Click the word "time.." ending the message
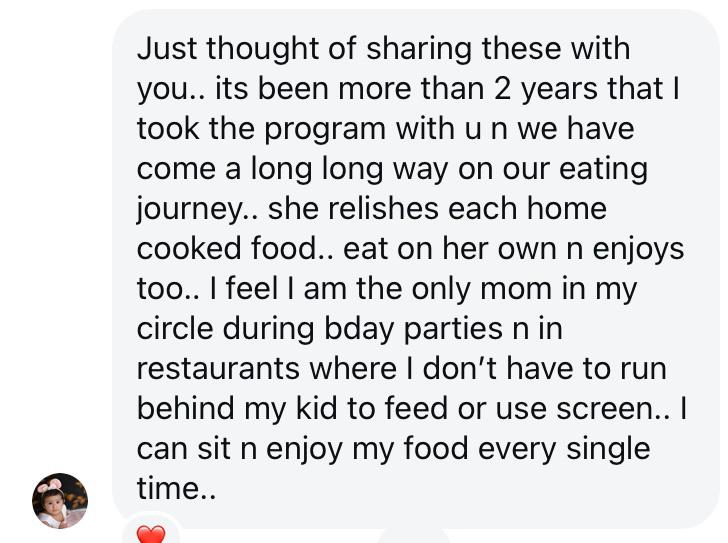Image resolution: width=728 pixels, height=543 pixels. [x=175, y=489]
